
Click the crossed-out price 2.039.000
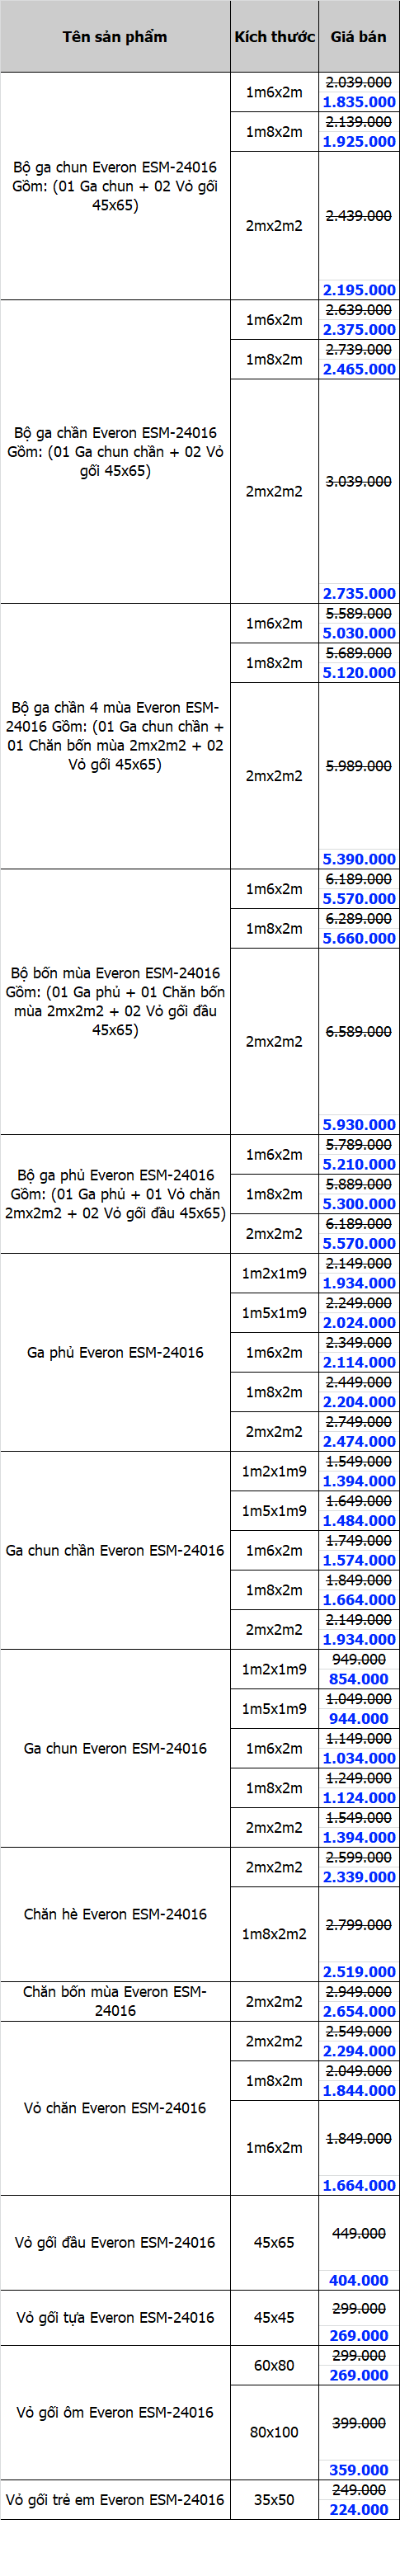click(359, 82)
